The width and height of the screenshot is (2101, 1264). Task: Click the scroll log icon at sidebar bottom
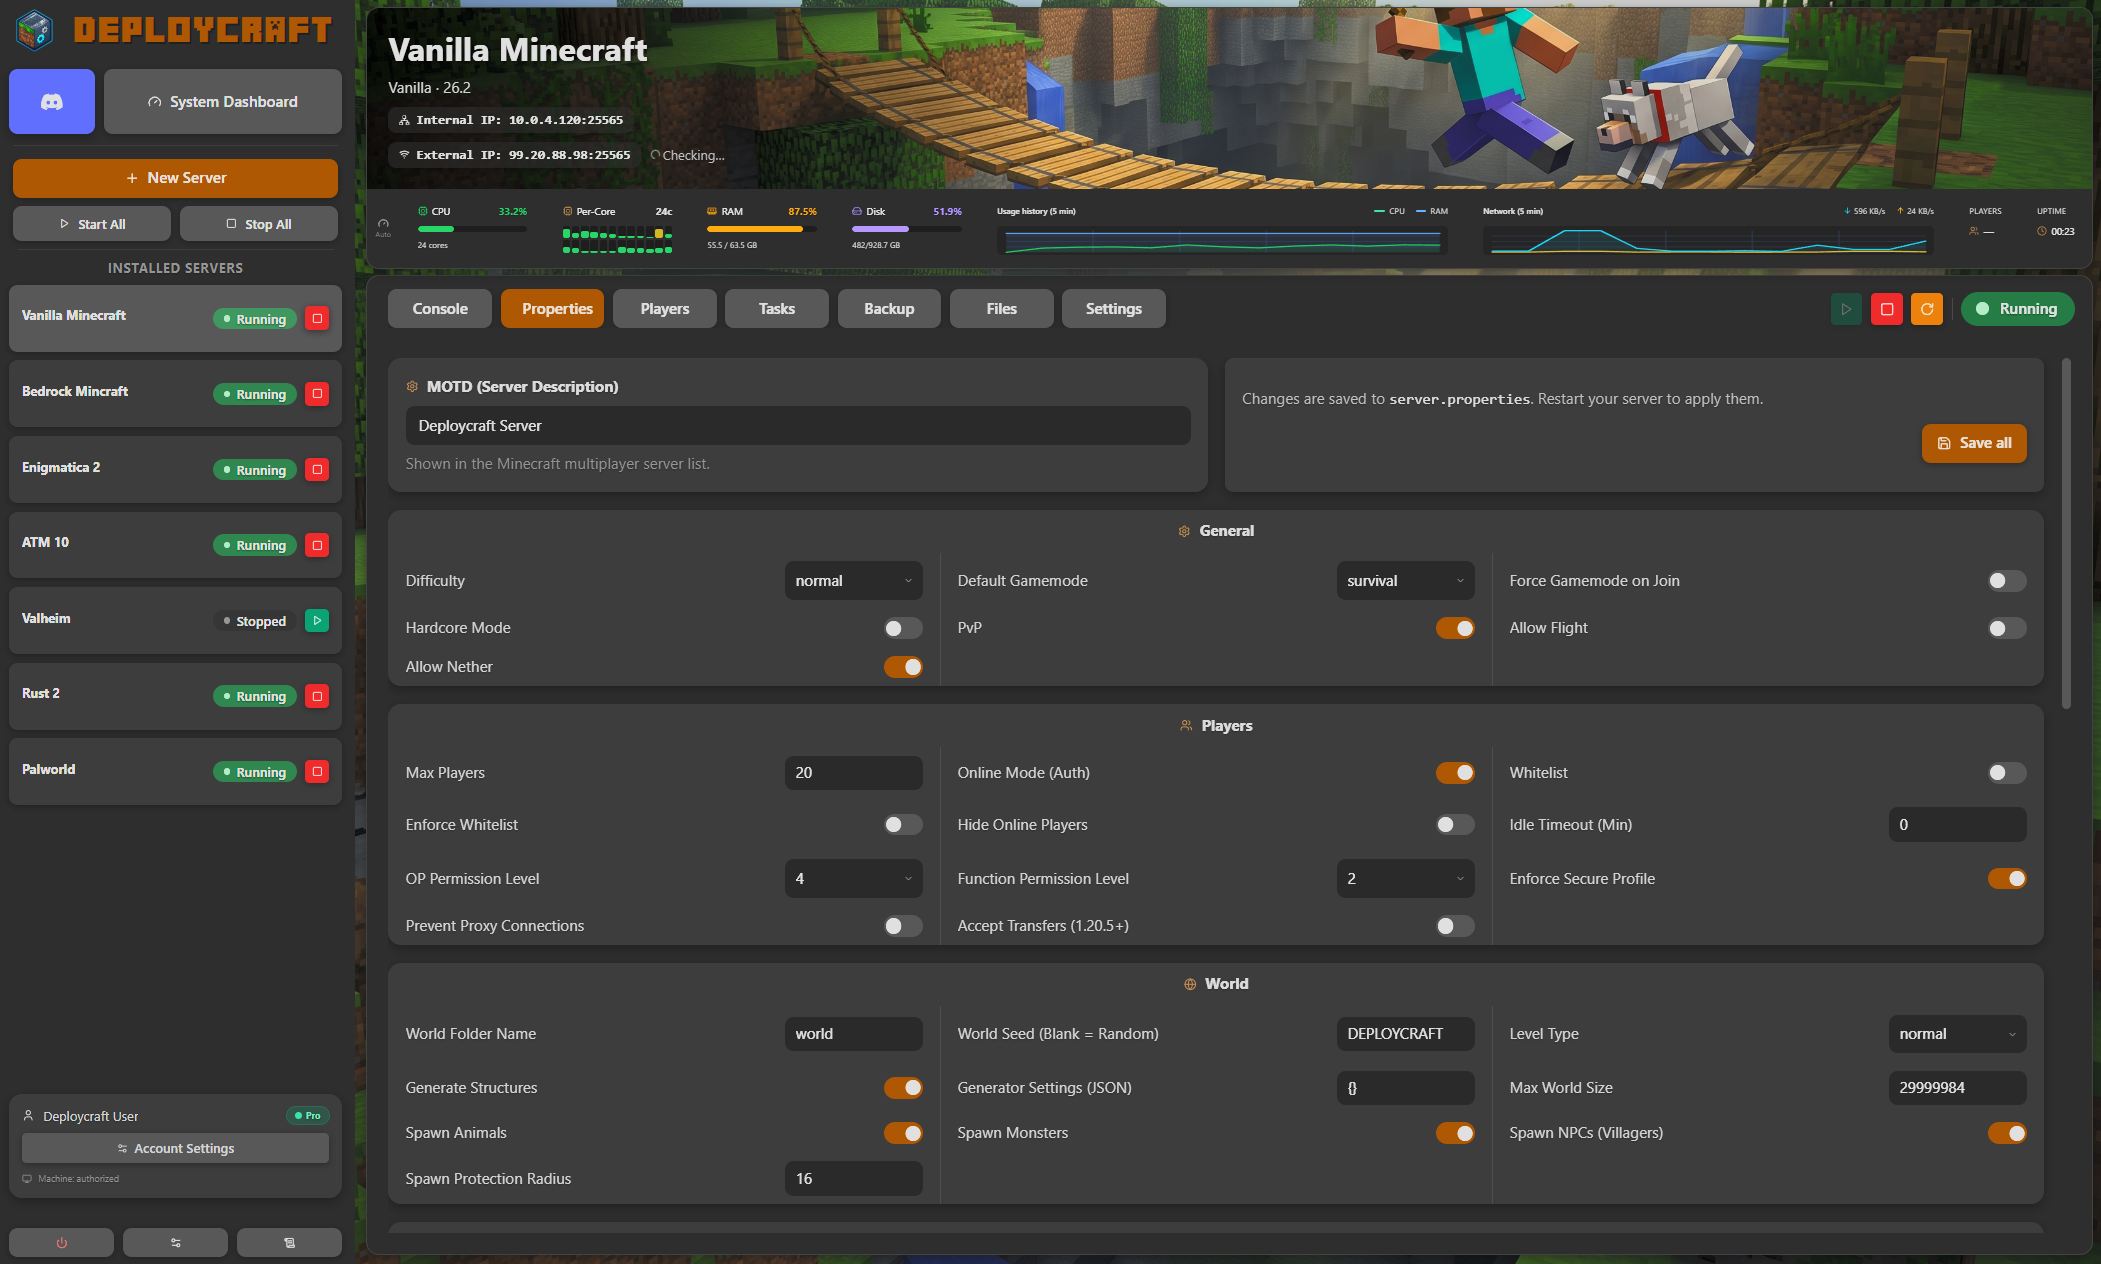pos(289,1242)
